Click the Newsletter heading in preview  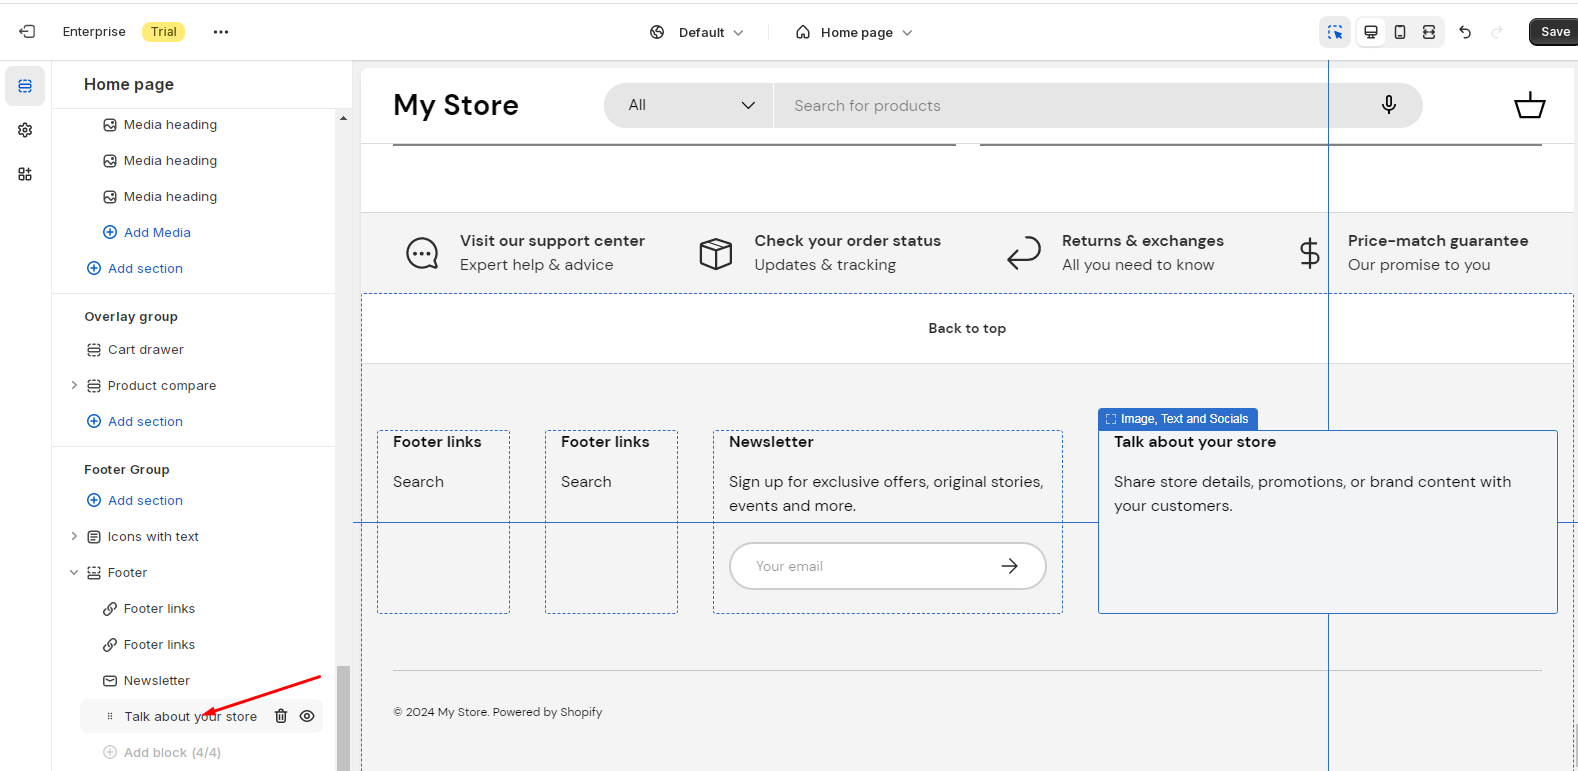(x=771, y=442)
